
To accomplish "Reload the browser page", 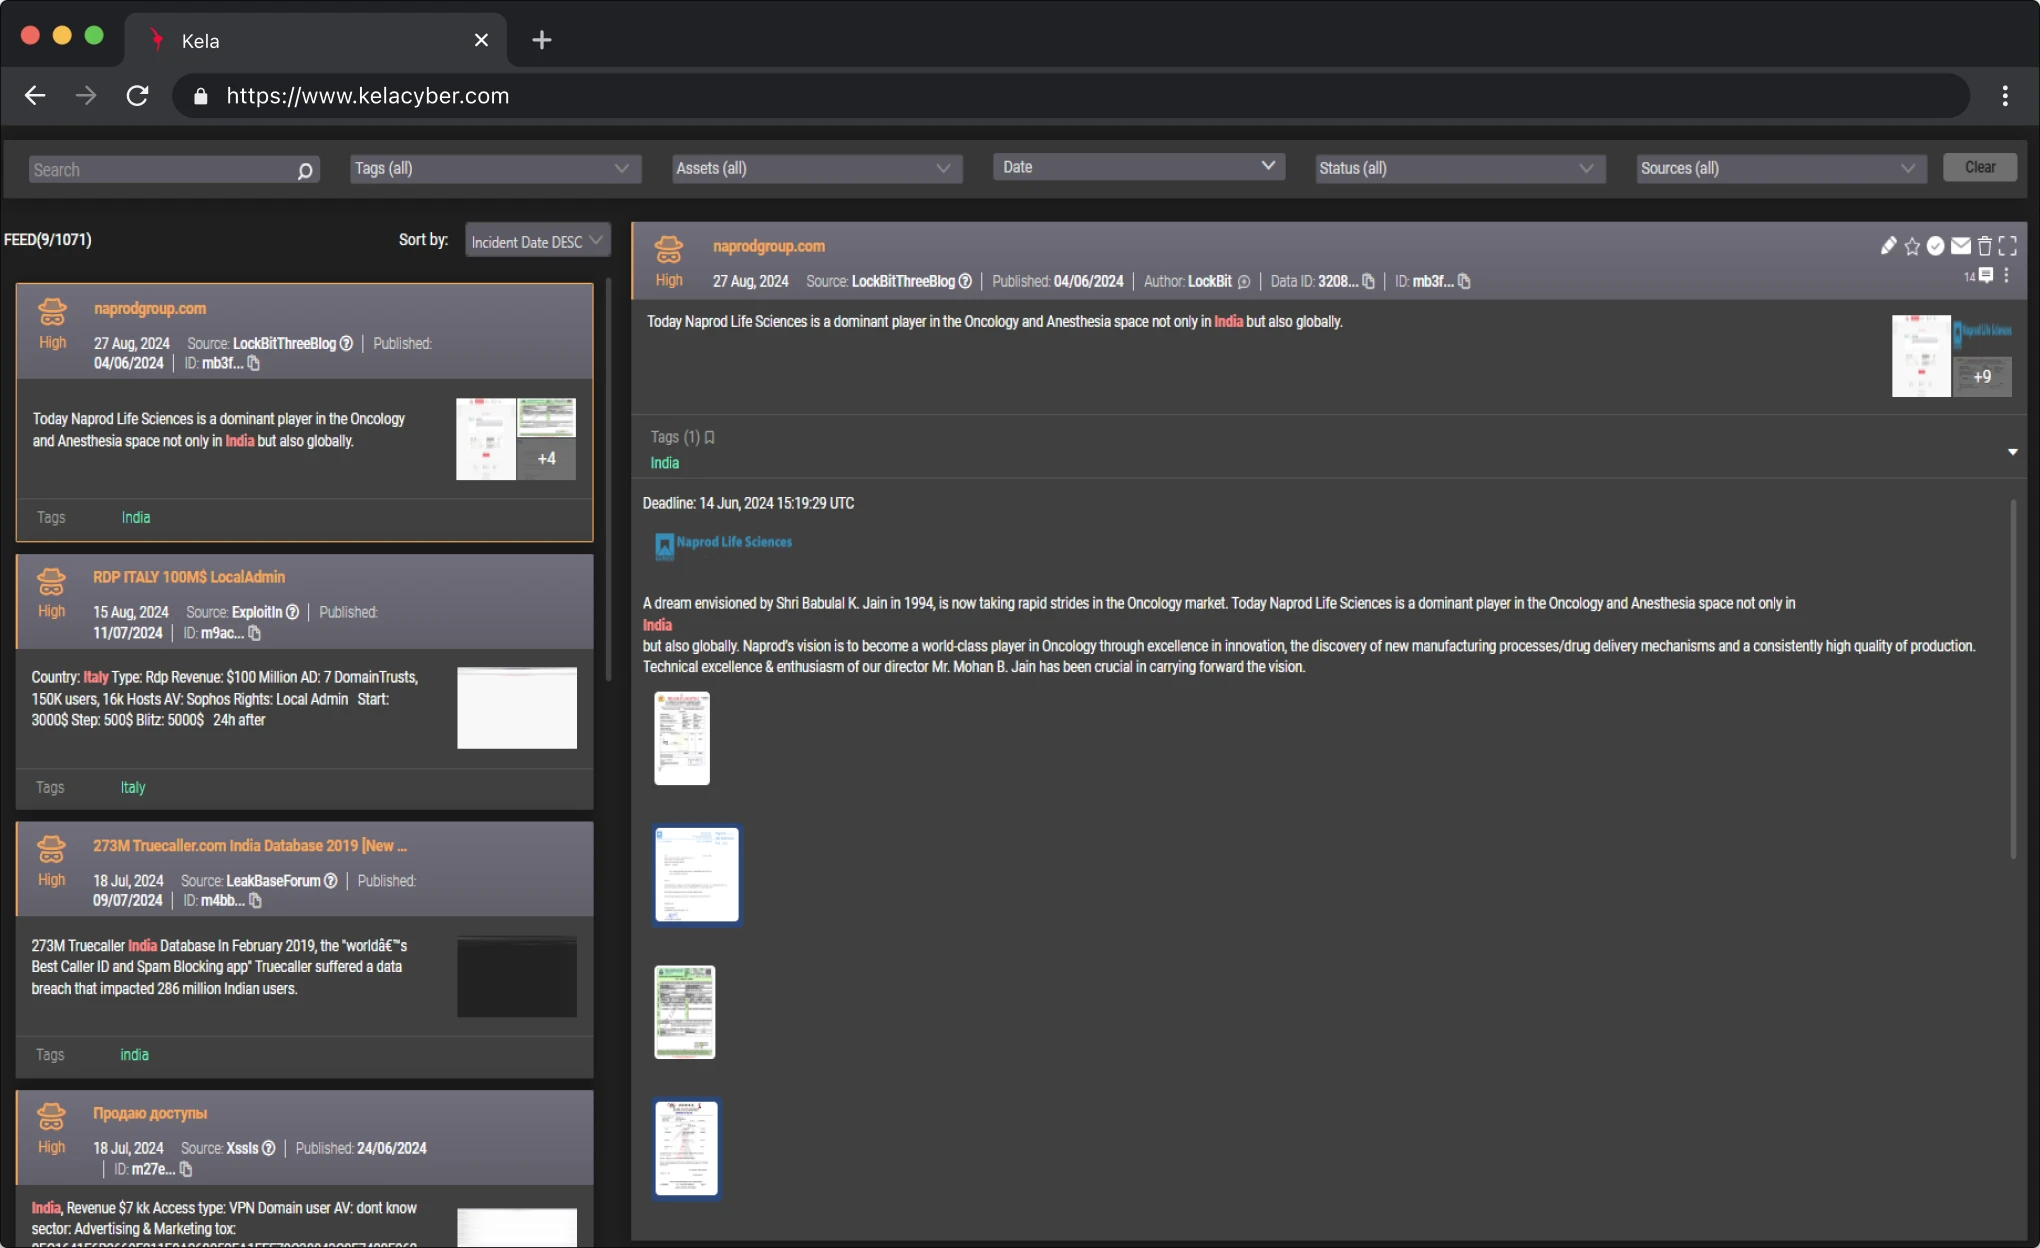I will pyautogui.click(x=137, y=96).
